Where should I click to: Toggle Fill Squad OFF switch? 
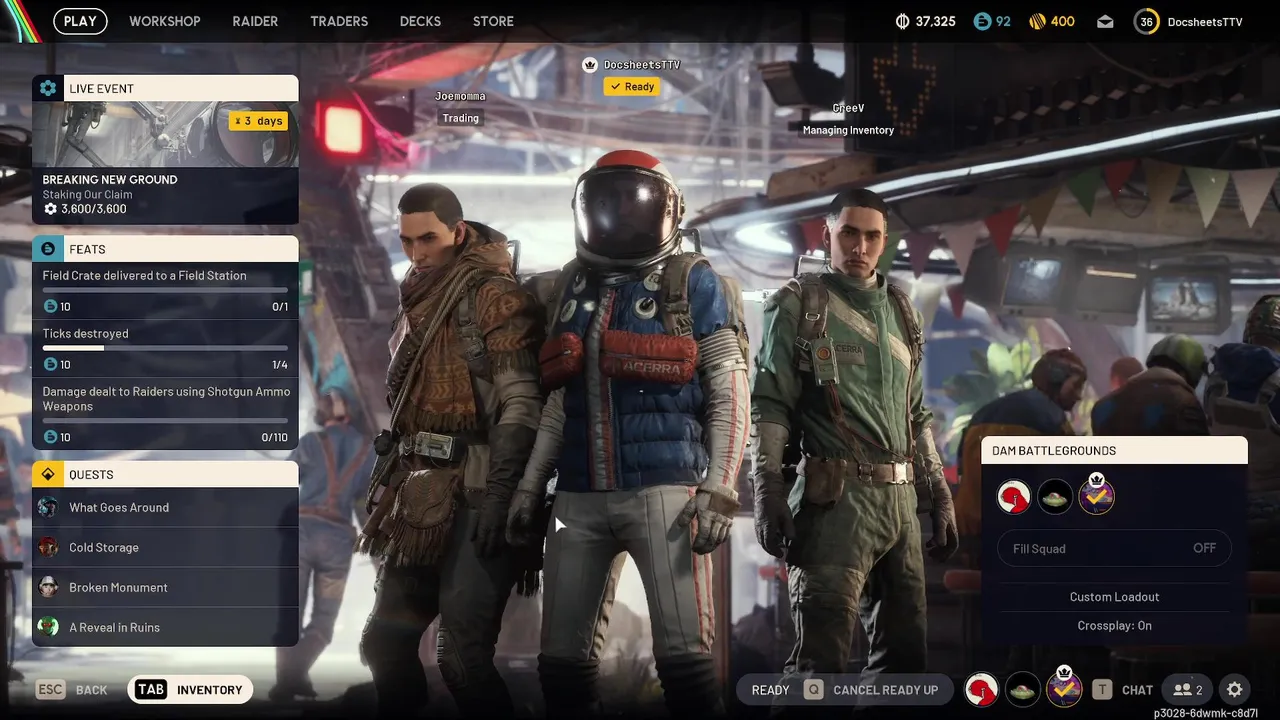(x=1114, y=548)
